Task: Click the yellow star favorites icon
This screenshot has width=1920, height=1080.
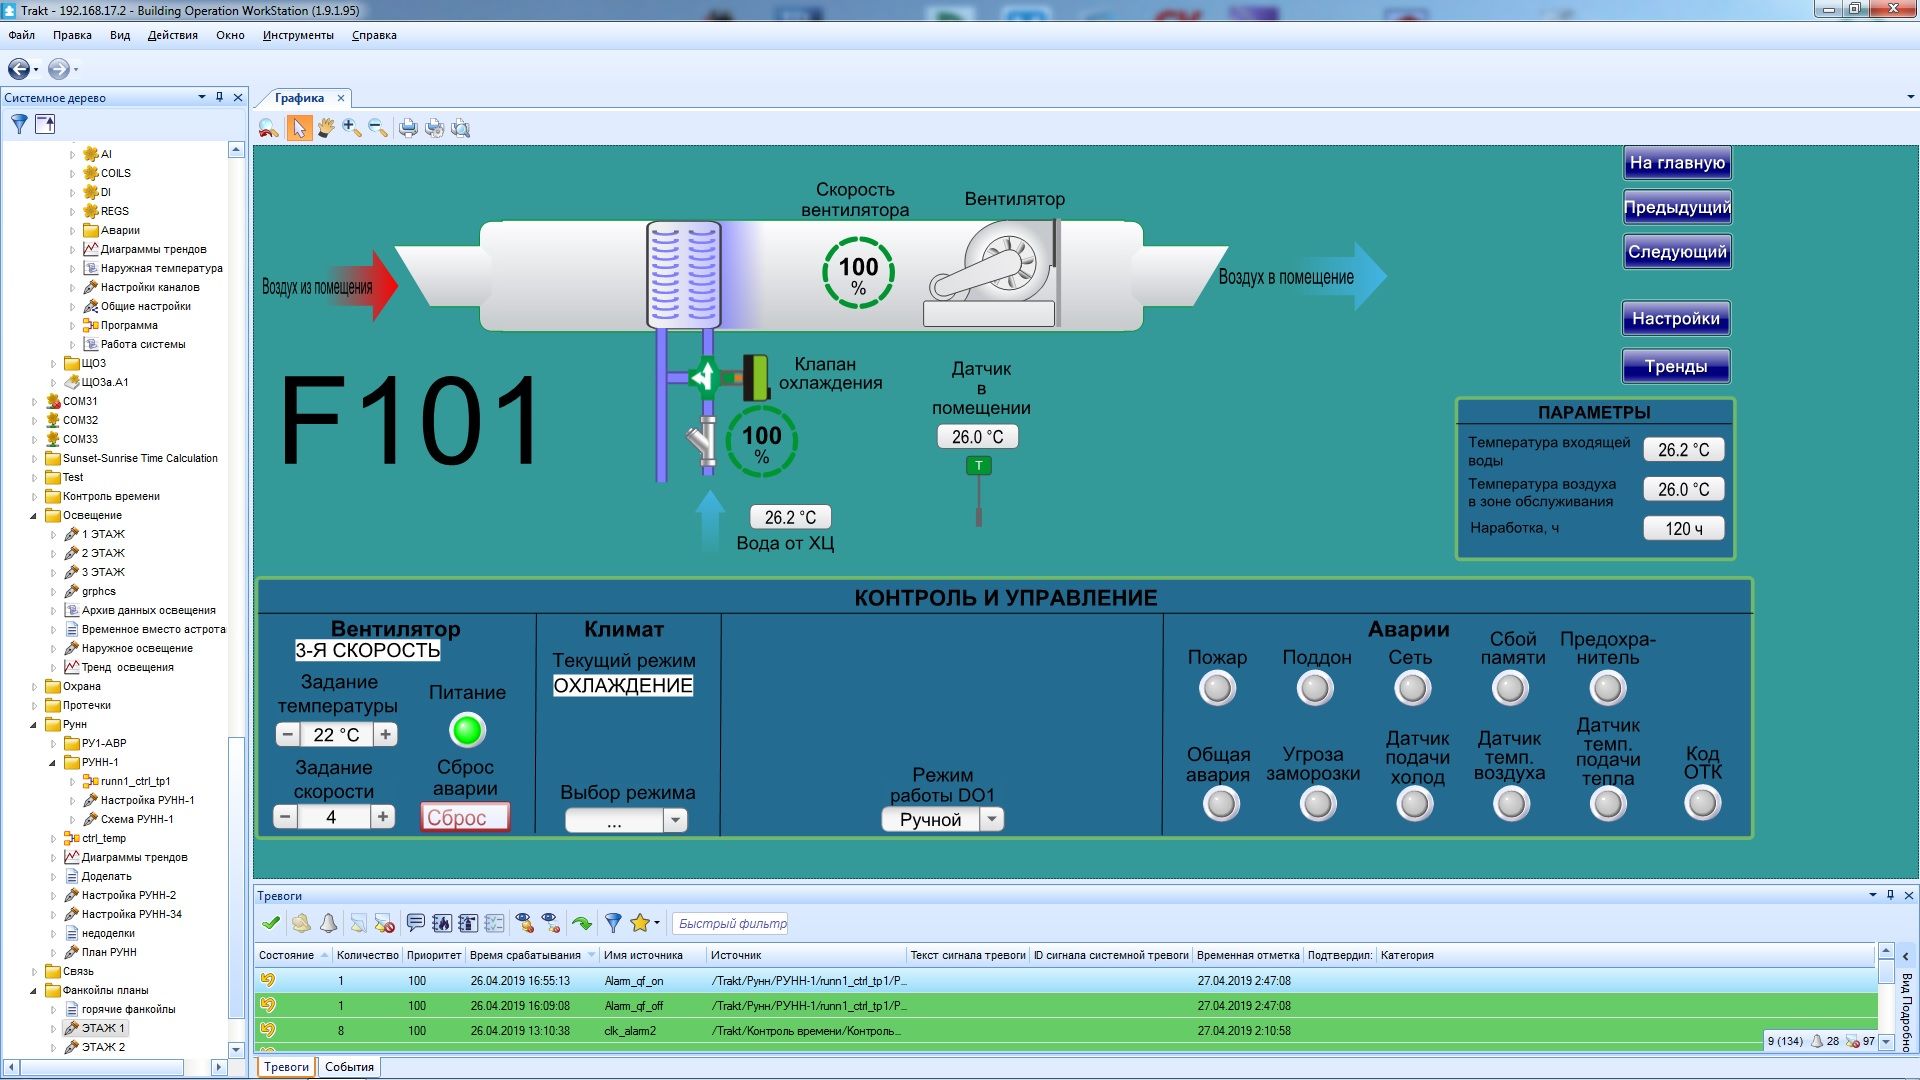Action: point(640,923)
